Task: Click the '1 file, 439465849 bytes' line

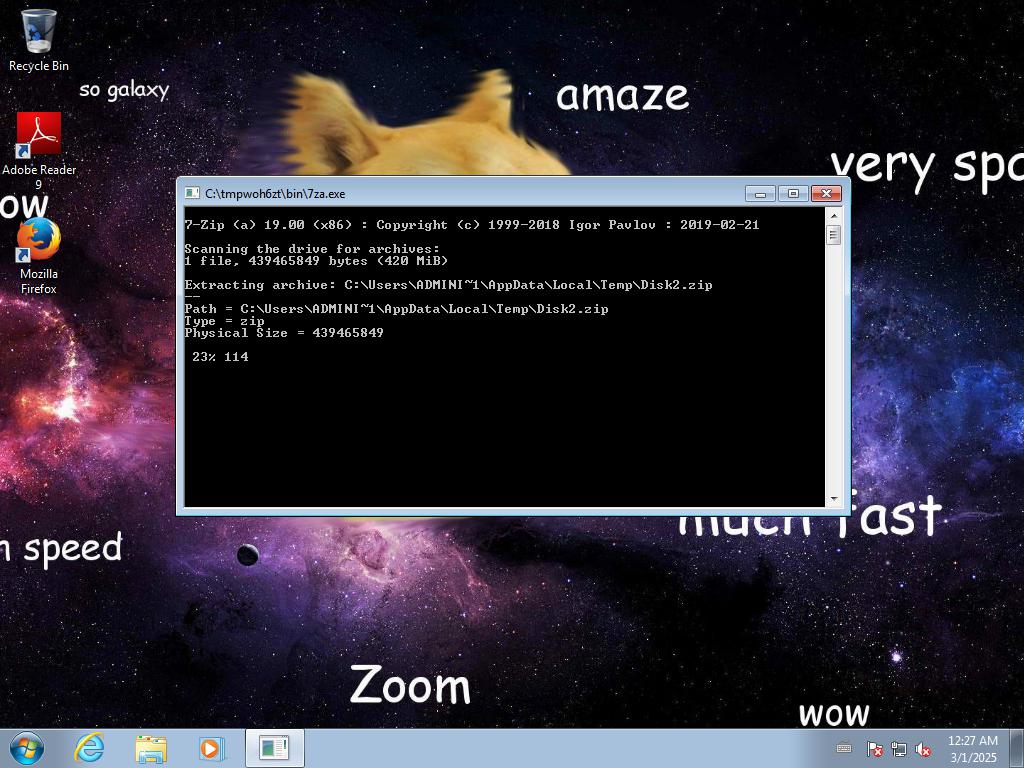Action: 316,261
